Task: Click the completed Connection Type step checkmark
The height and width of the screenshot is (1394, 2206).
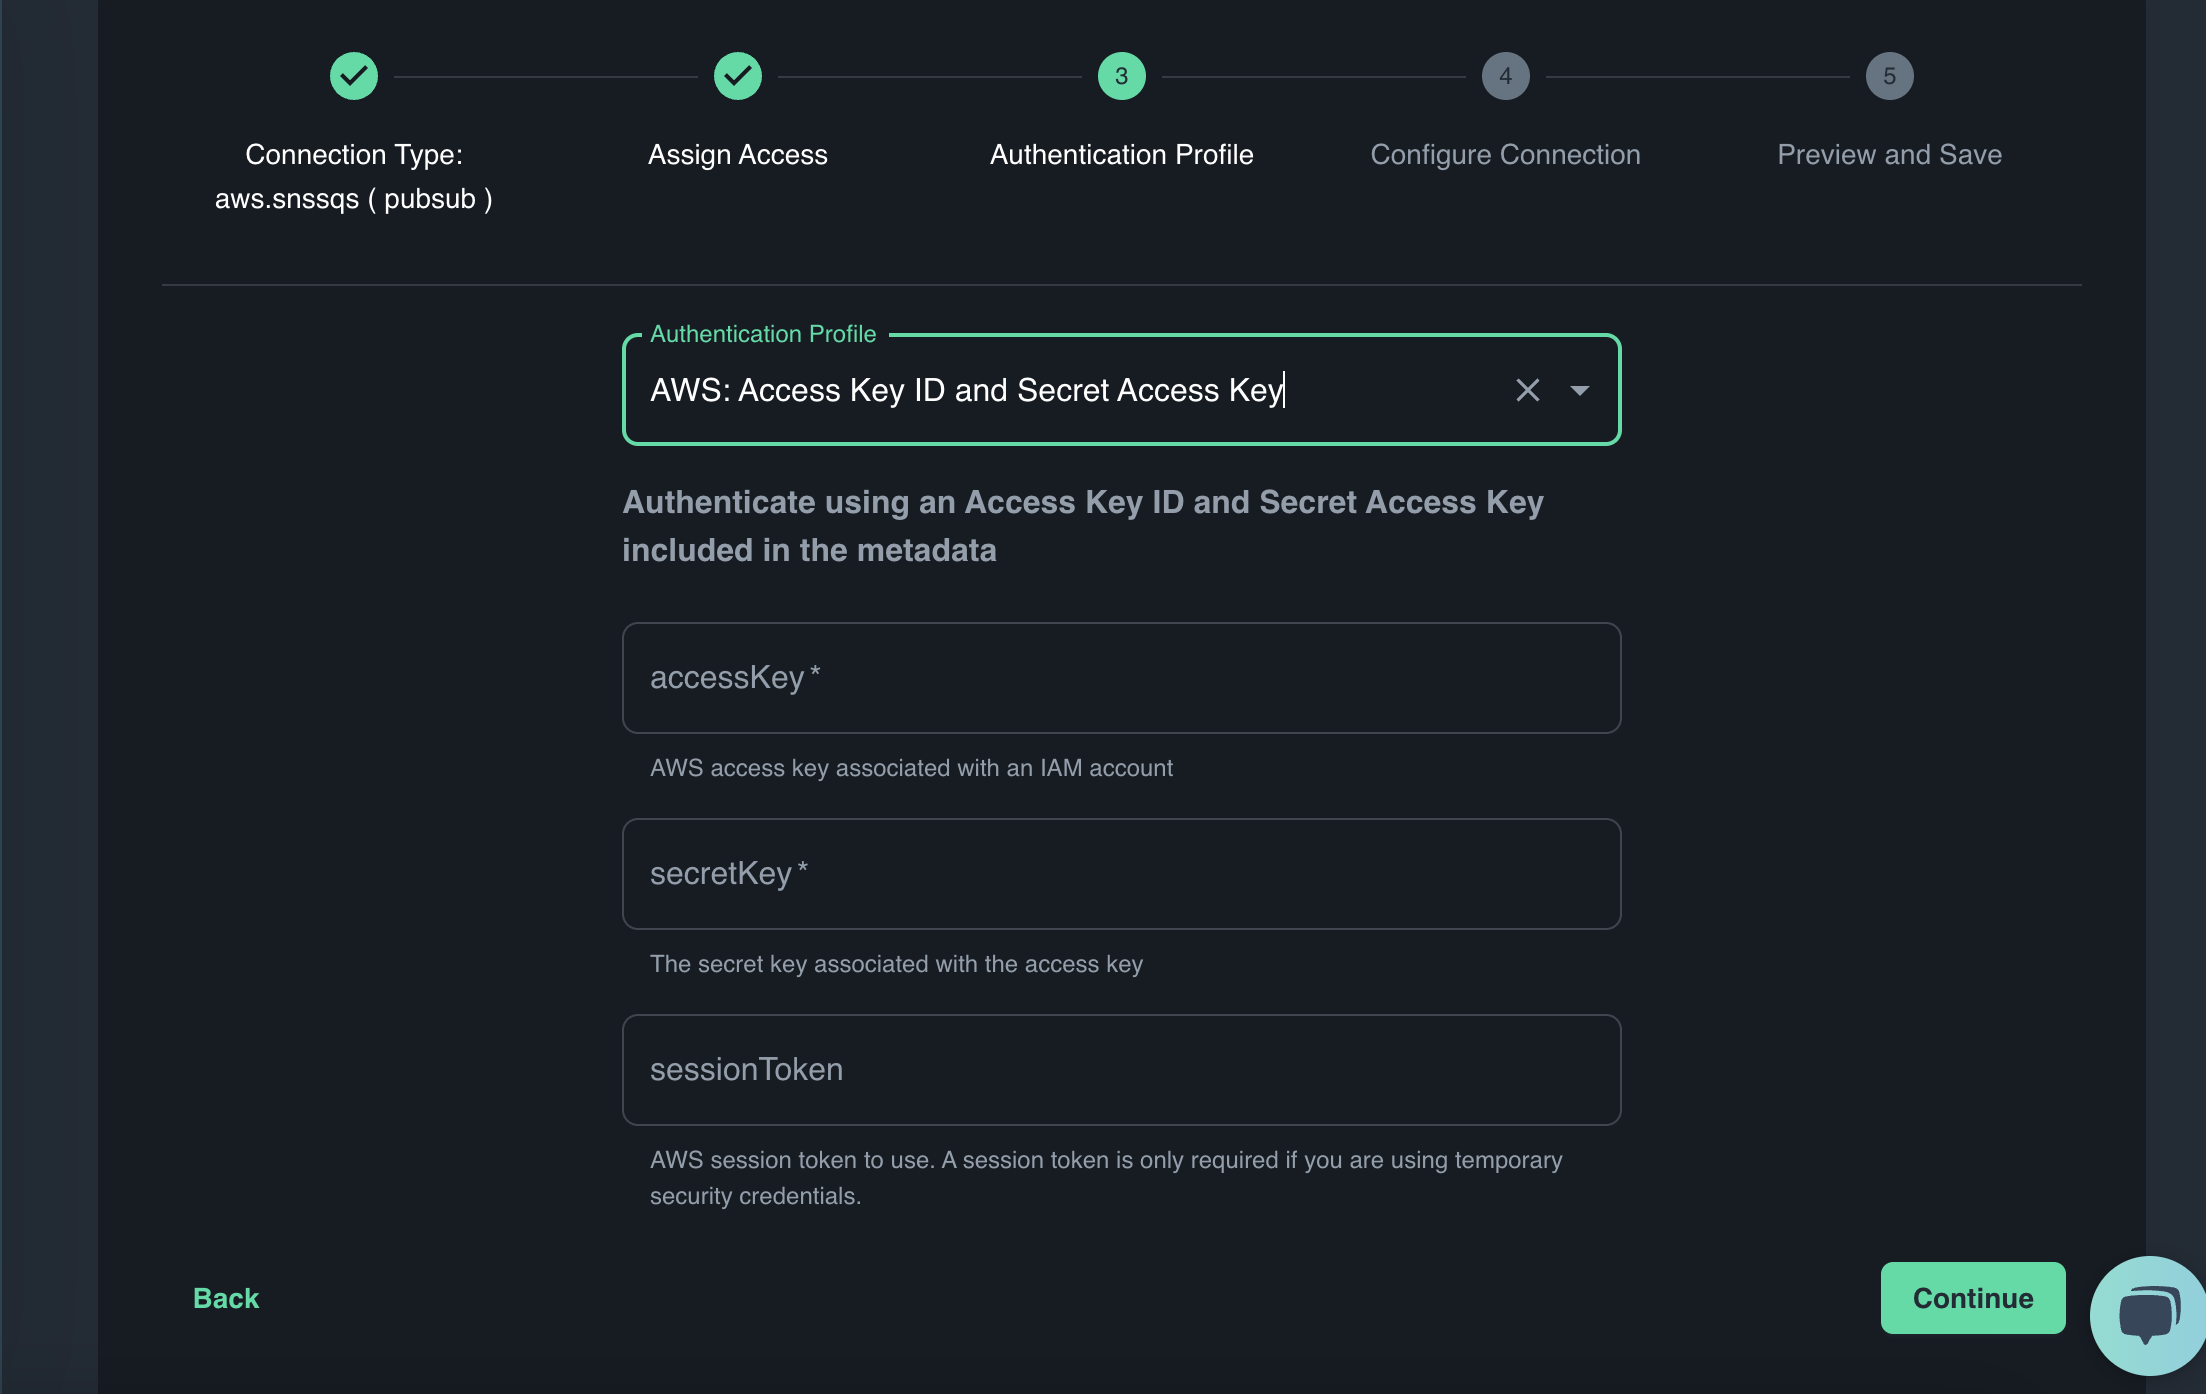Action: [354, 76]
